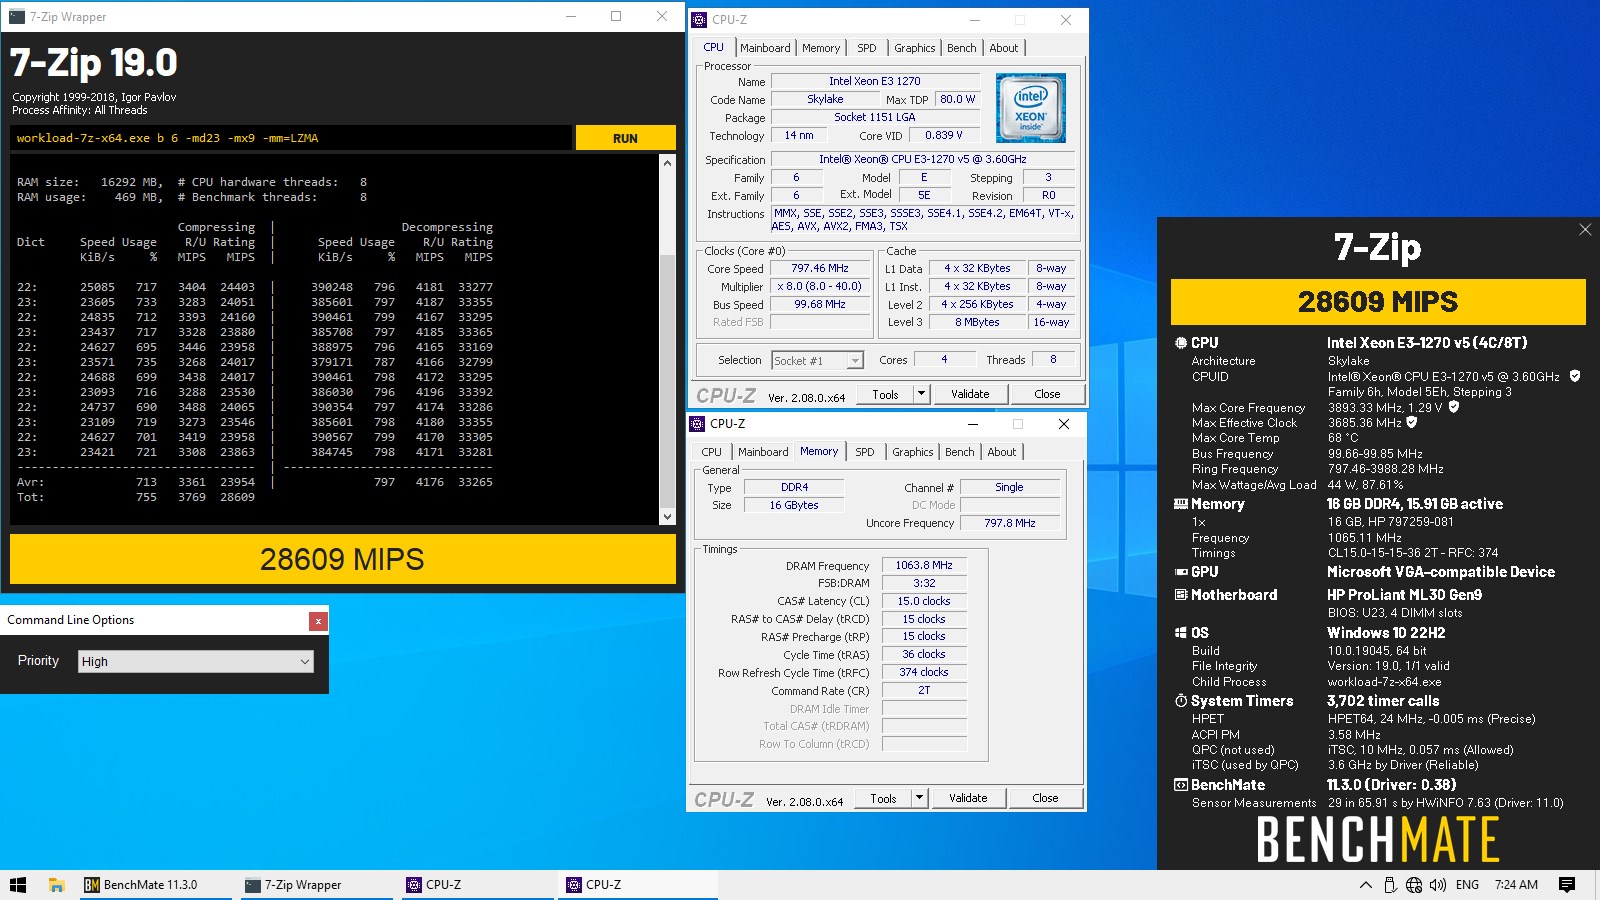Click the CPU section icon in BenchMate
Image resolution: width=1600 pixels, height=900 pixels.
point(1181,342)
